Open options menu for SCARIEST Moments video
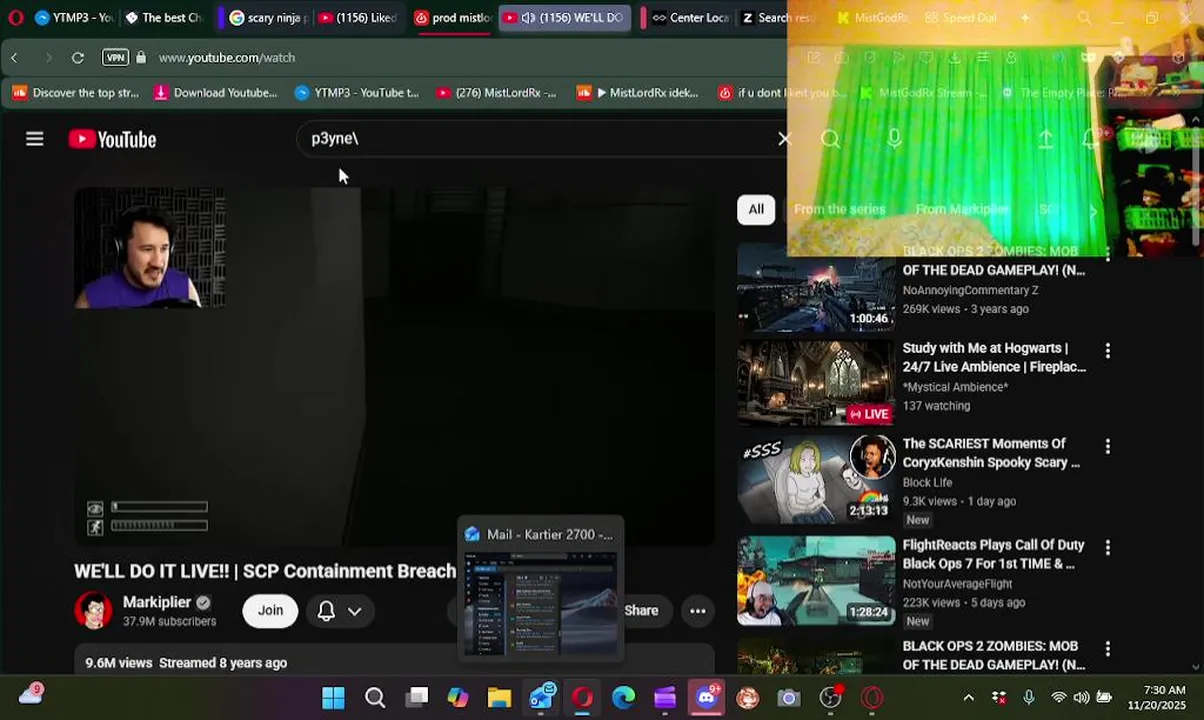Image resolution: width=1204 pixels, height=720 pixels. (1107, 447)
